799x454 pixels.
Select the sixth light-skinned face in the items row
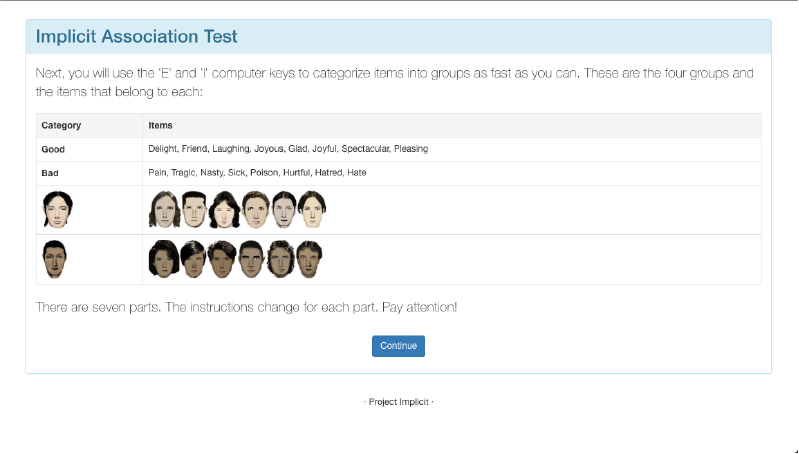313,210
